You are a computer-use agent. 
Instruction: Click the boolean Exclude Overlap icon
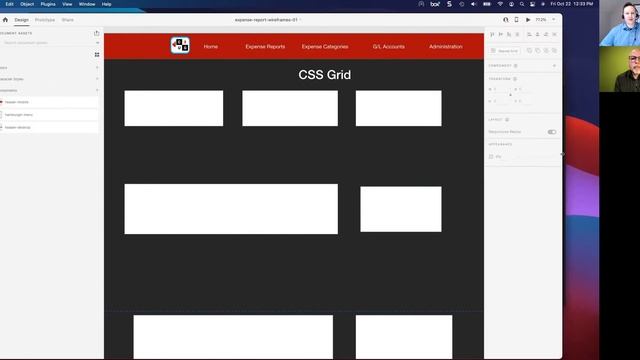pyautogui.click(x=554, y=51)
